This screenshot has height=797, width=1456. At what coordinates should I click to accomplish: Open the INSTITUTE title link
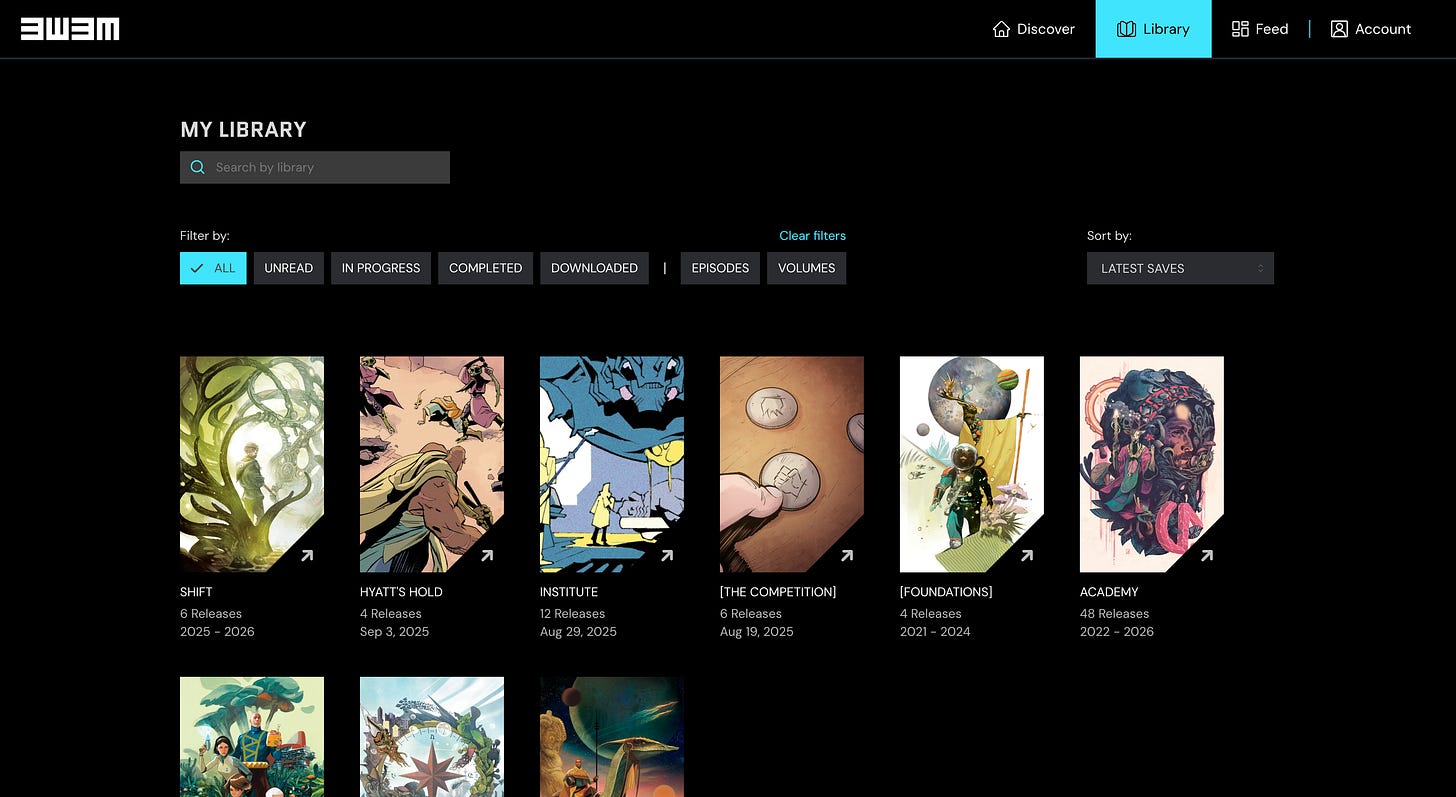569,592
